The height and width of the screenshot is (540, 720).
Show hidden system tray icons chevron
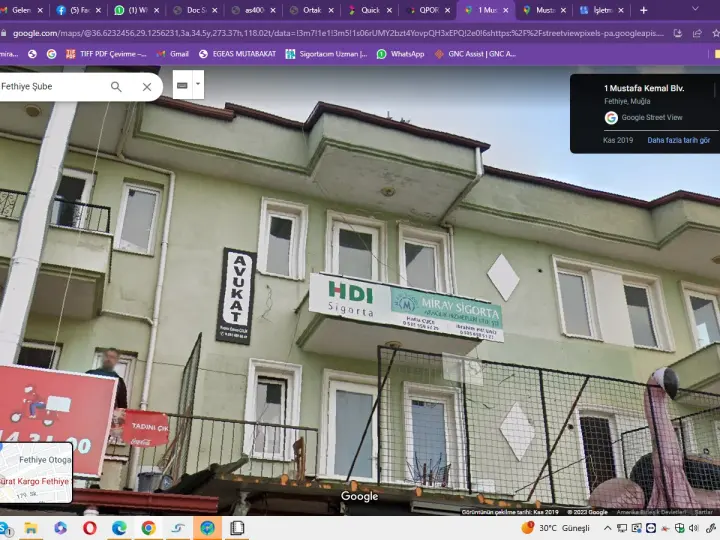[607, 528]
